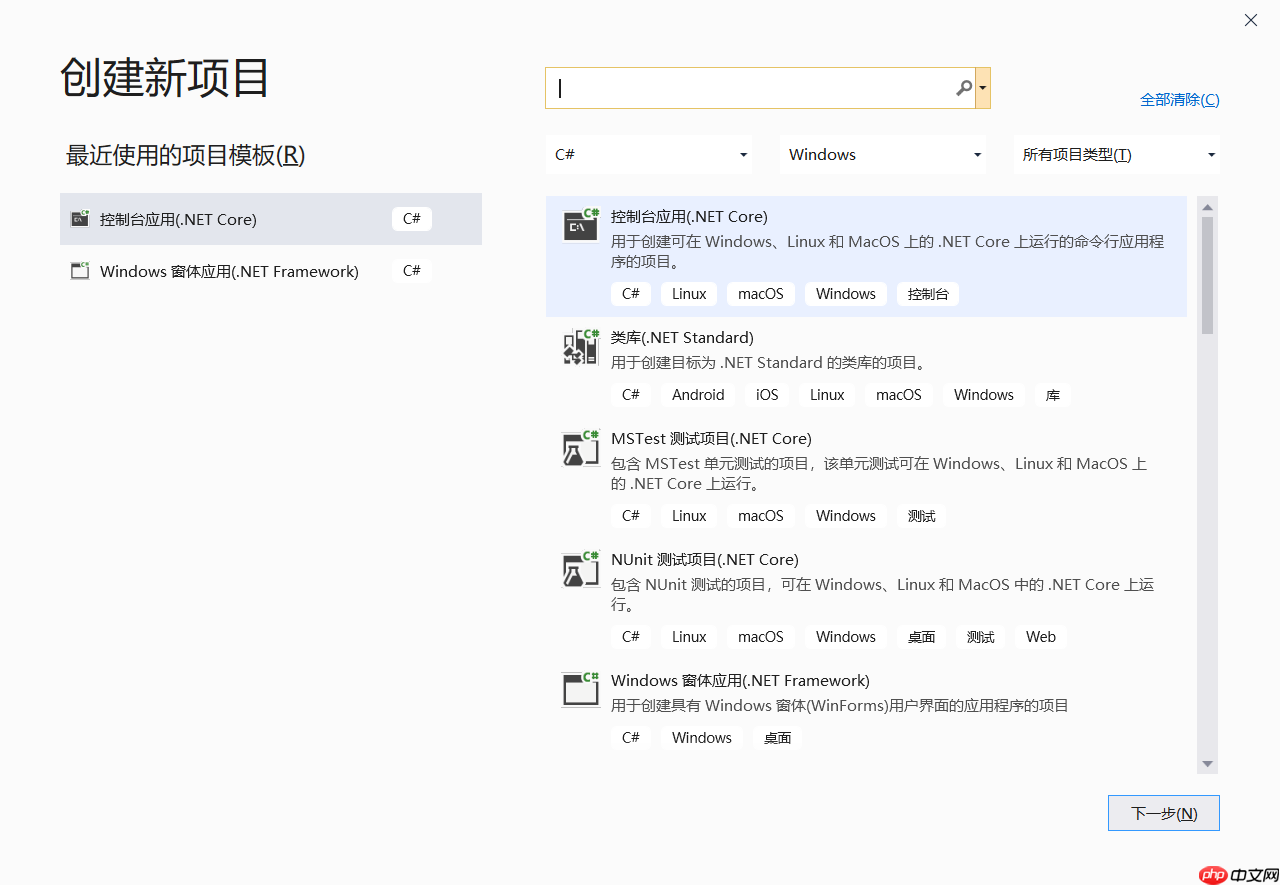1280x885 pixels.
Task: Click the 全部清除(C) link
Action: coord(1180,99)
